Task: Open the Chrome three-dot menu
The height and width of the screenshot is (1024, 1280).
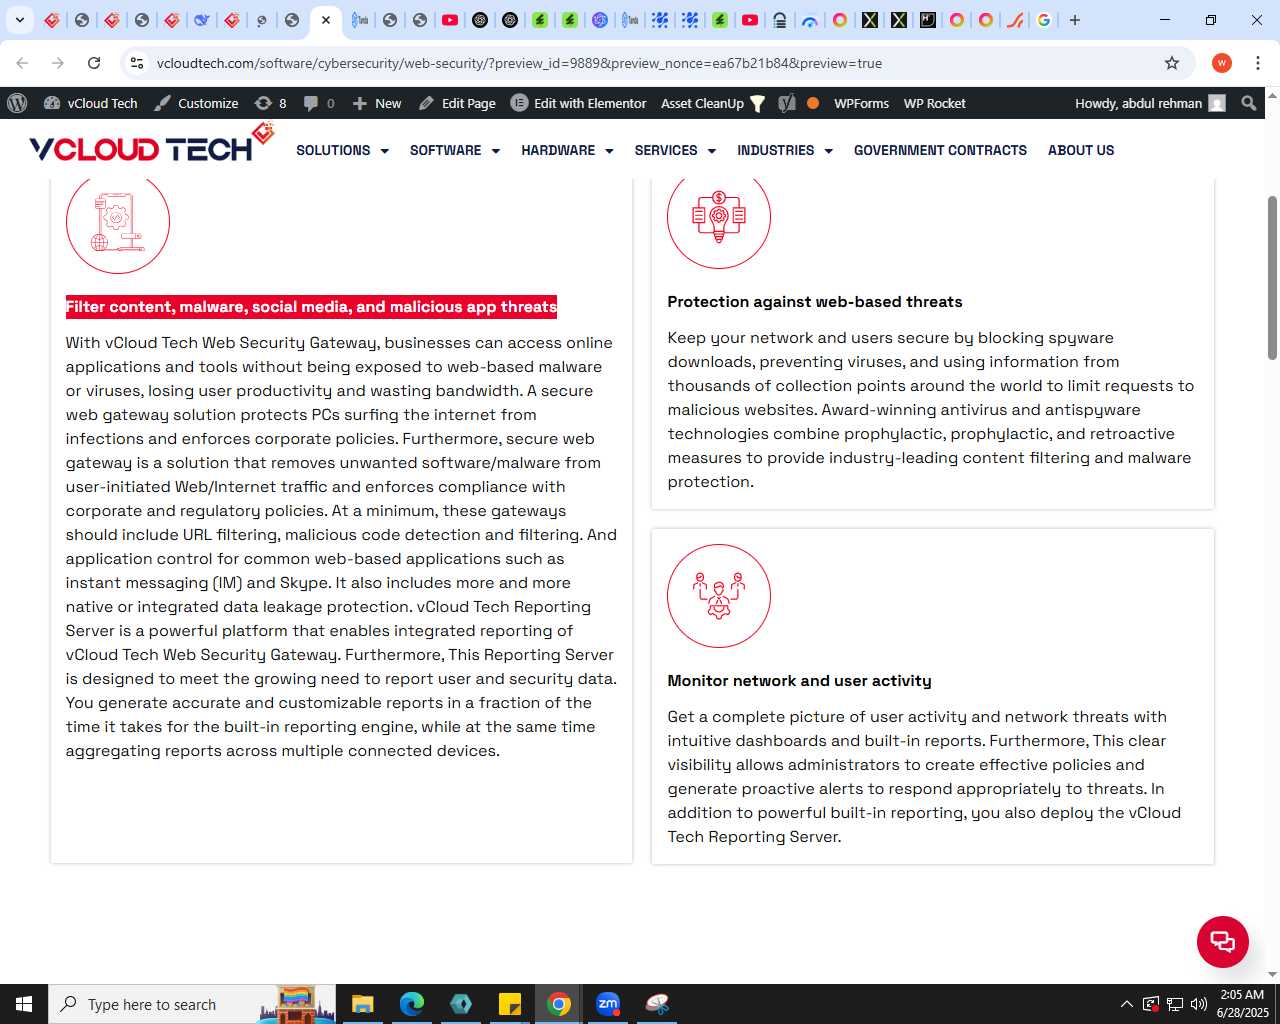Action: point(1258,63)
